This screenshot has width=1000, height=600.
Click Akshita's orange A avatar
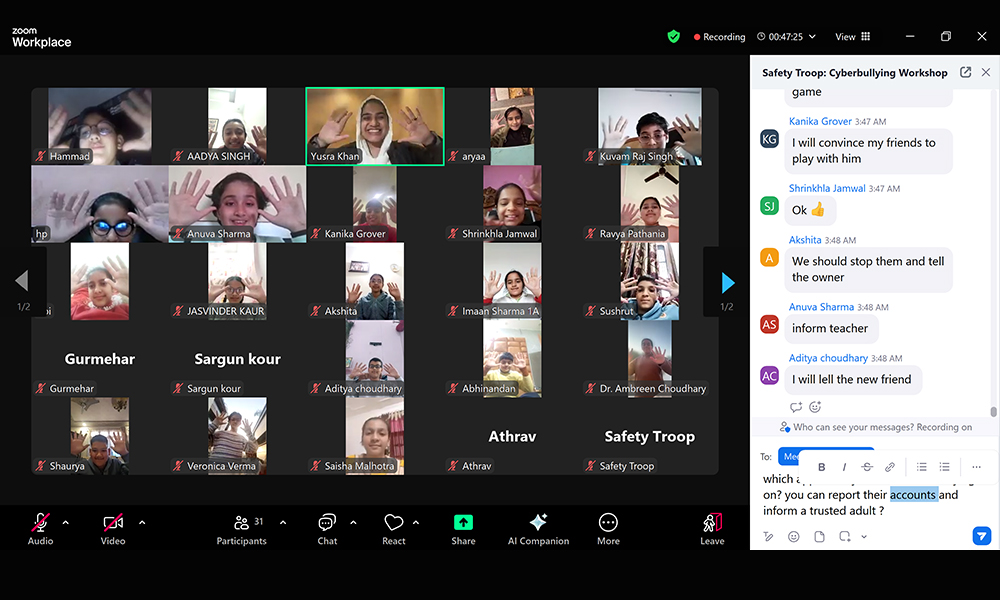pos(770,258)
